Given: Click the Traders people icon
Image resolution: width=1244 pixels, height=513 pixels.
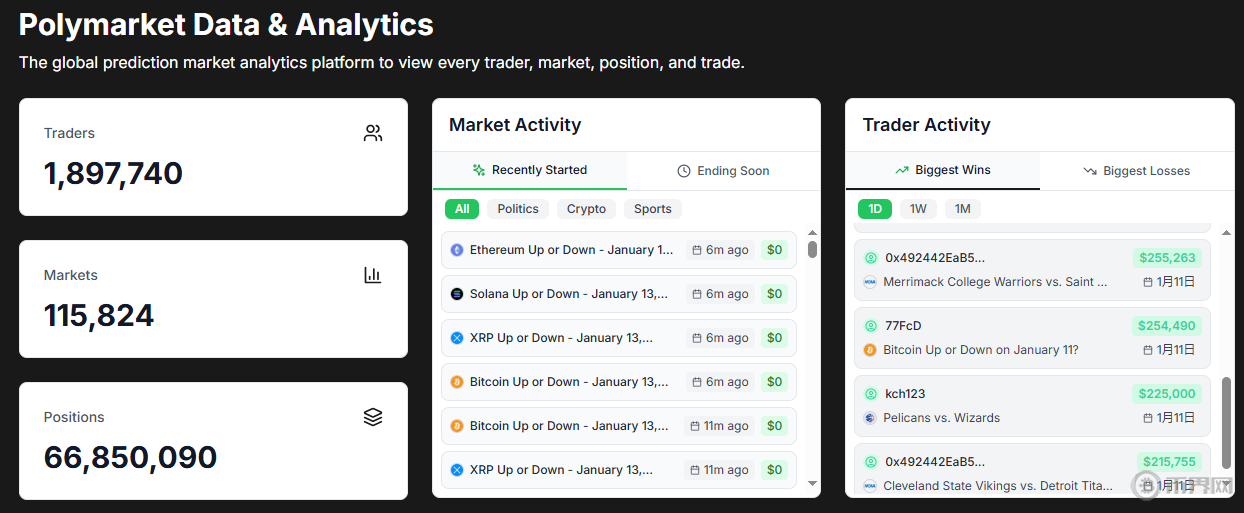Looking at the screenshot, I should click(x=373, y=133).
